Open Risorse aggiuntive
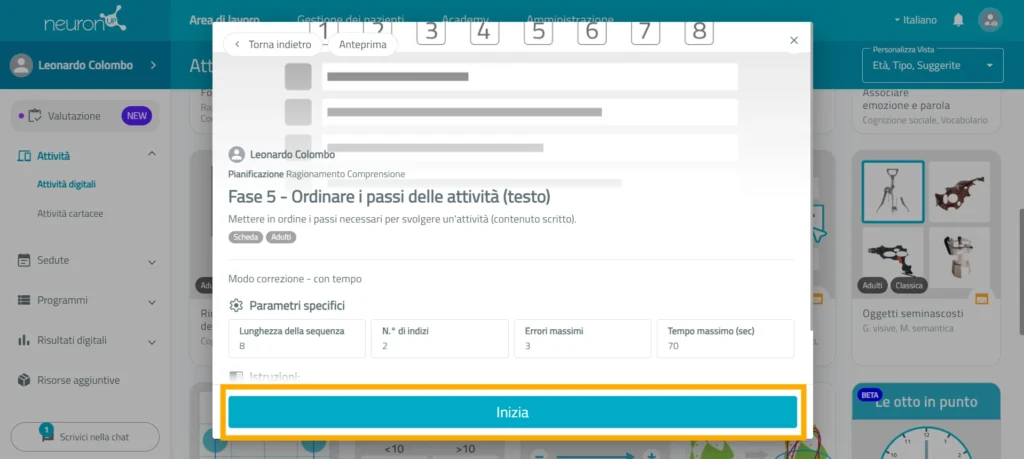 click(x=78, y=380)
